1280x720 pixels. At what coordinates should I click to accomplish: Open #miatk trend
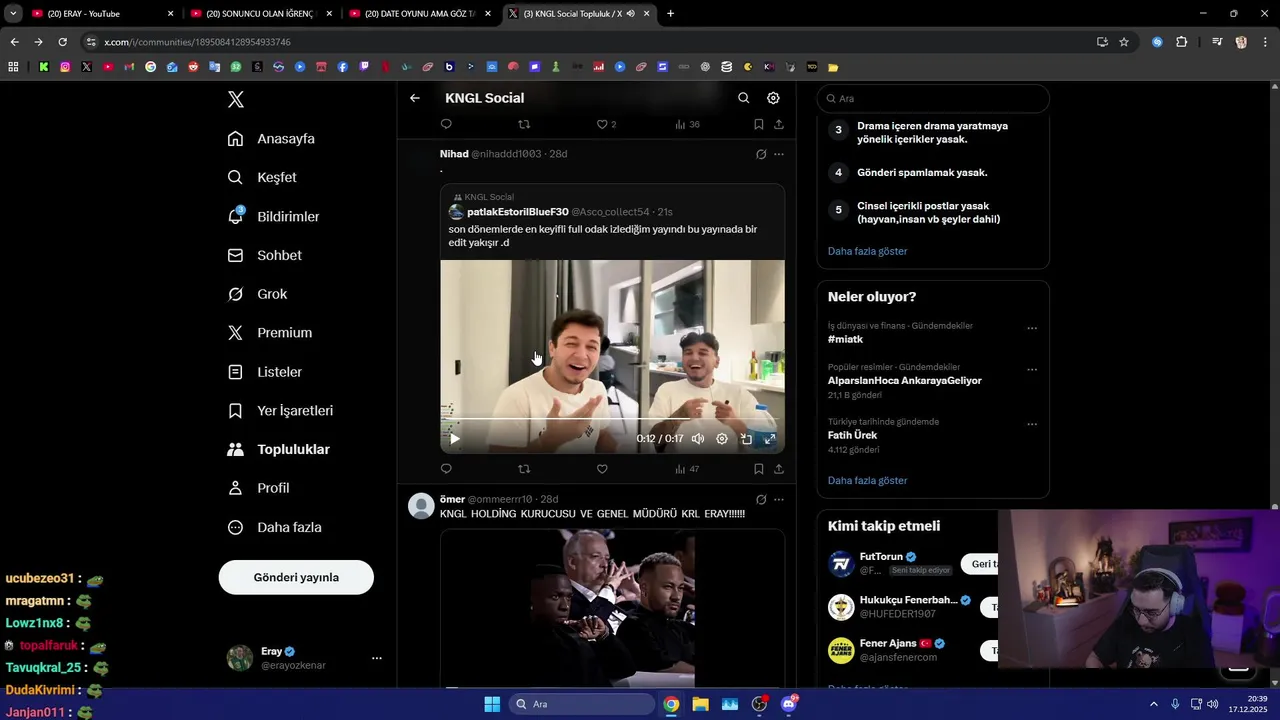point(845,340)
